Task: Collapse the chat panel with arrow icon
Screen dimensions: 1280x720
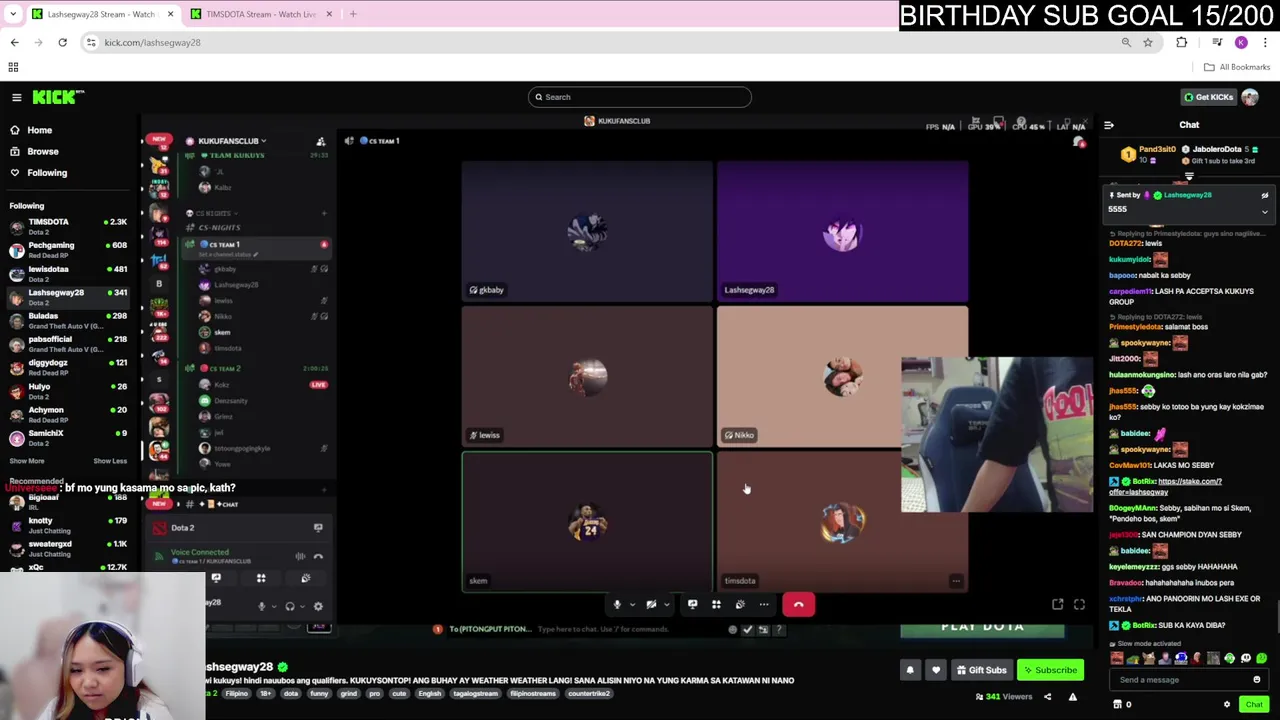Action: point(1108,125)
